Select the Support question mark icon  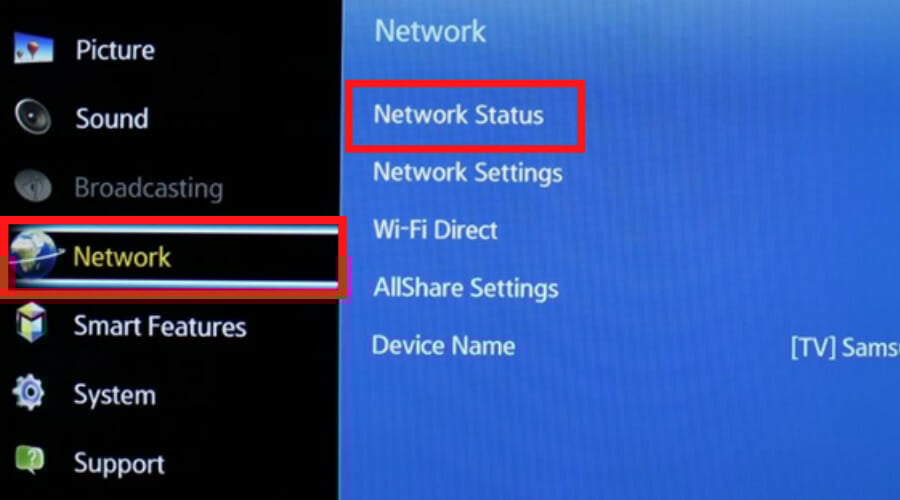29,460
